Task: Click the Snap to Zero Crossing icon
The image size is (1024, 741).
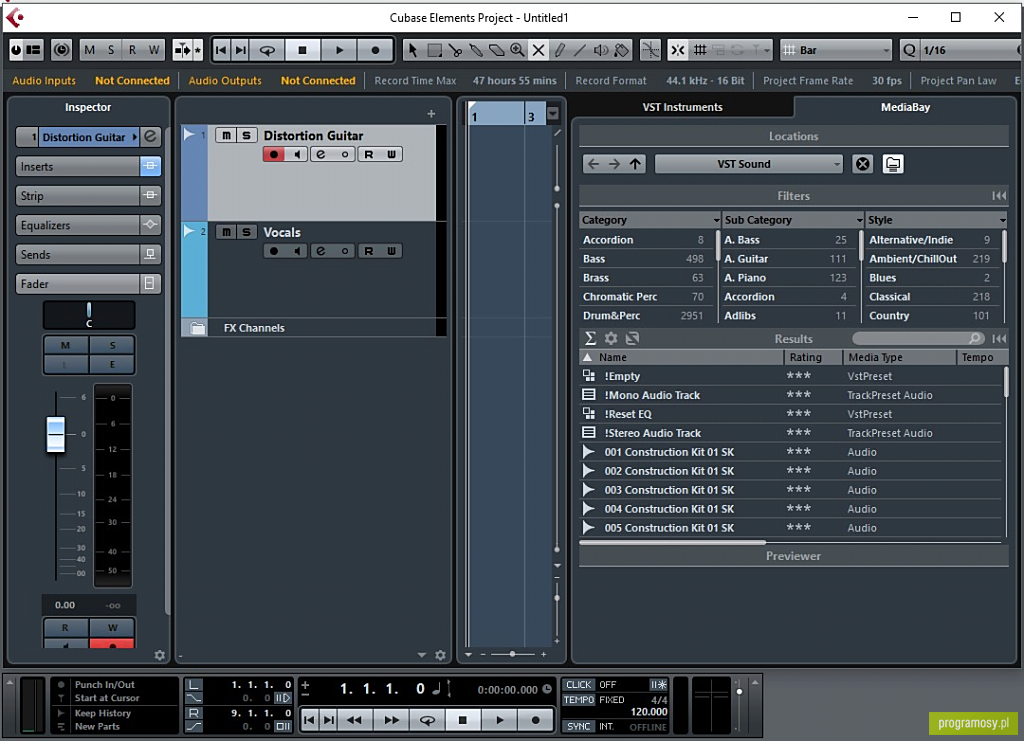Action: (650, 50)
